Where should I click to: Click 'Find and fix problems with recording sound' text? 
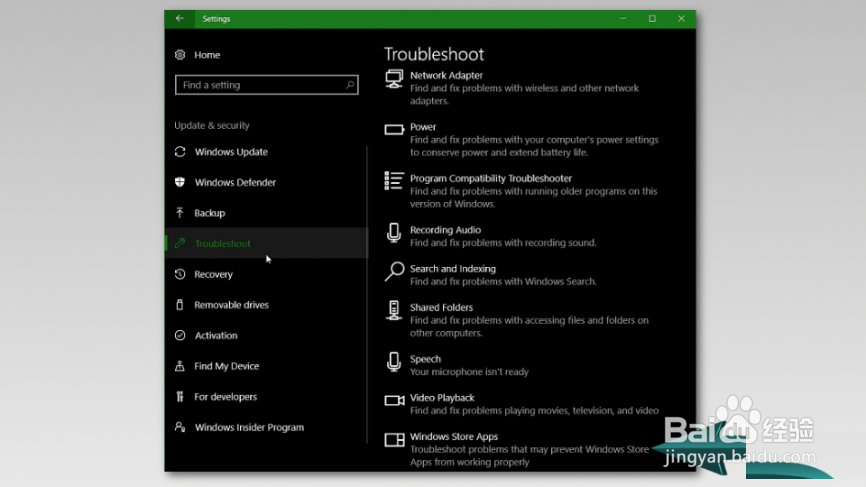point(503,243)
